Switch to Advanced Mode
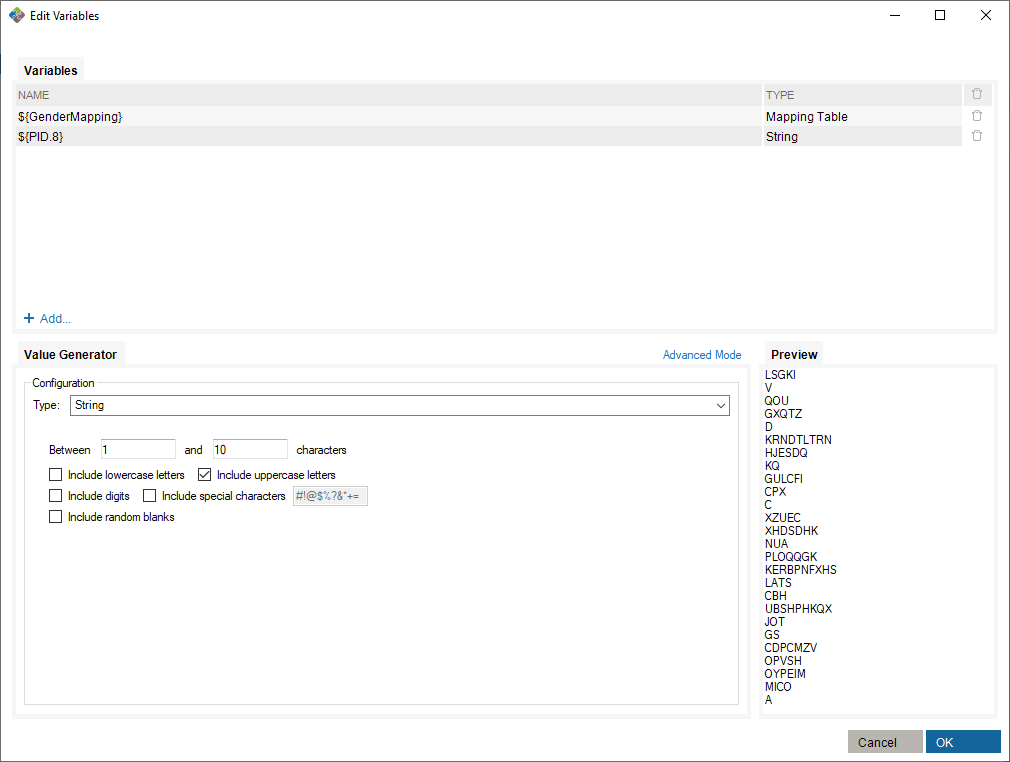This screenshot has height=762, width=1010. point(702,355)
